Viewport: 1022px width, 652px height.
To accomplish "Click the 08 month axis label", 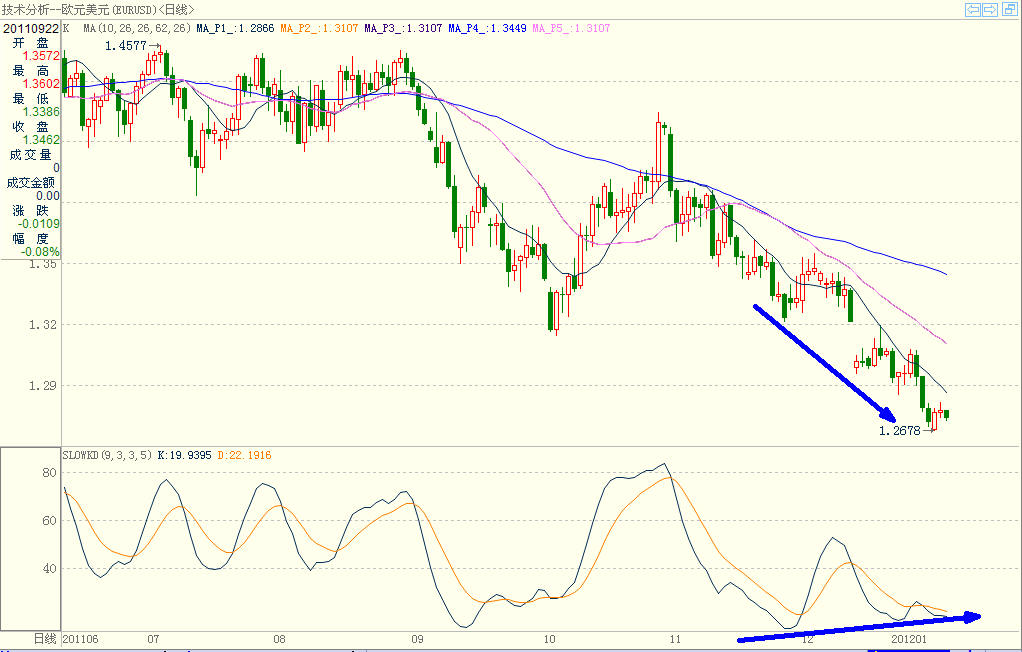I will click(280, 639).
